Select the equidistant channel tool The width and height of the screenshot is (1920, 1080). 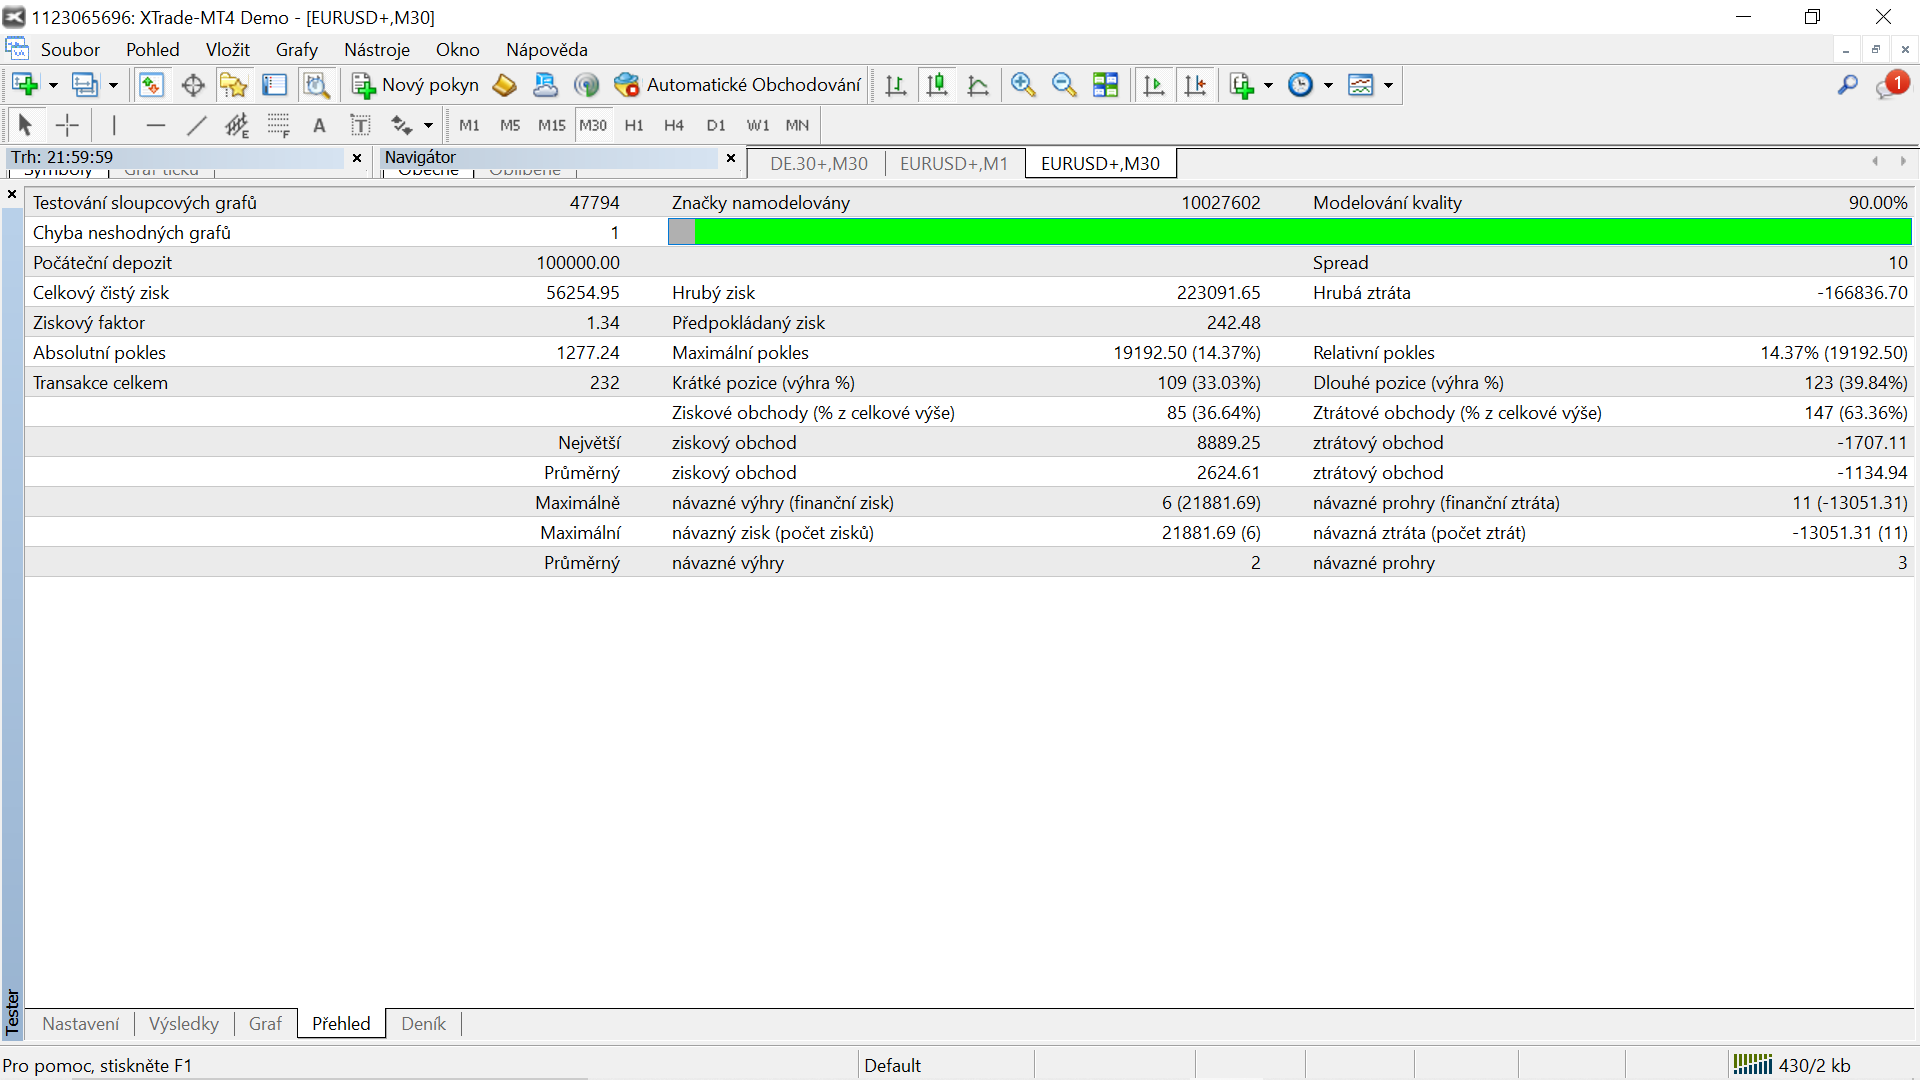pyautogui.click(x=237, y=125)
